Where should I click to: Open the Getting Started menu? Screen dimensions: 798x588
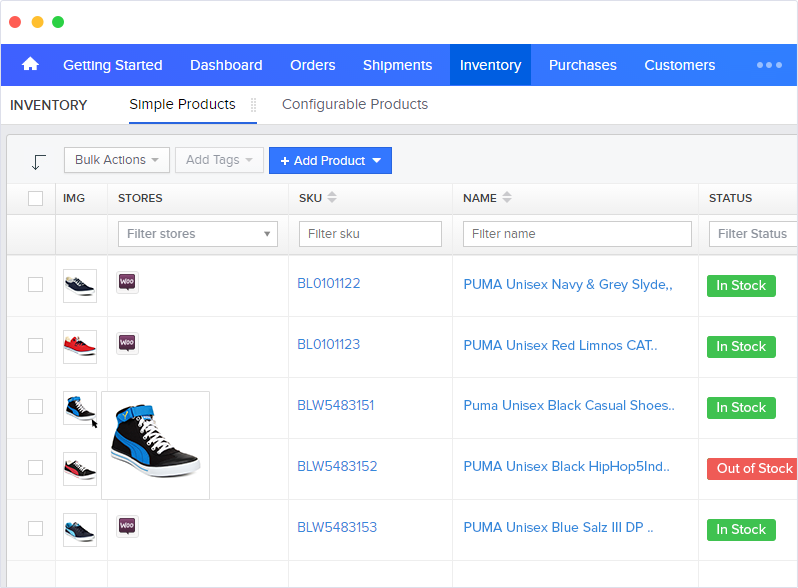[112, 65]
